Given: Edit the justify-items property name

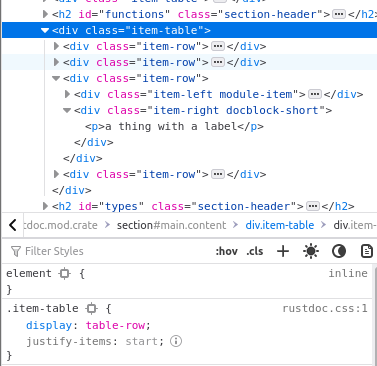Looking at the screenshot, I should [68, 341].
